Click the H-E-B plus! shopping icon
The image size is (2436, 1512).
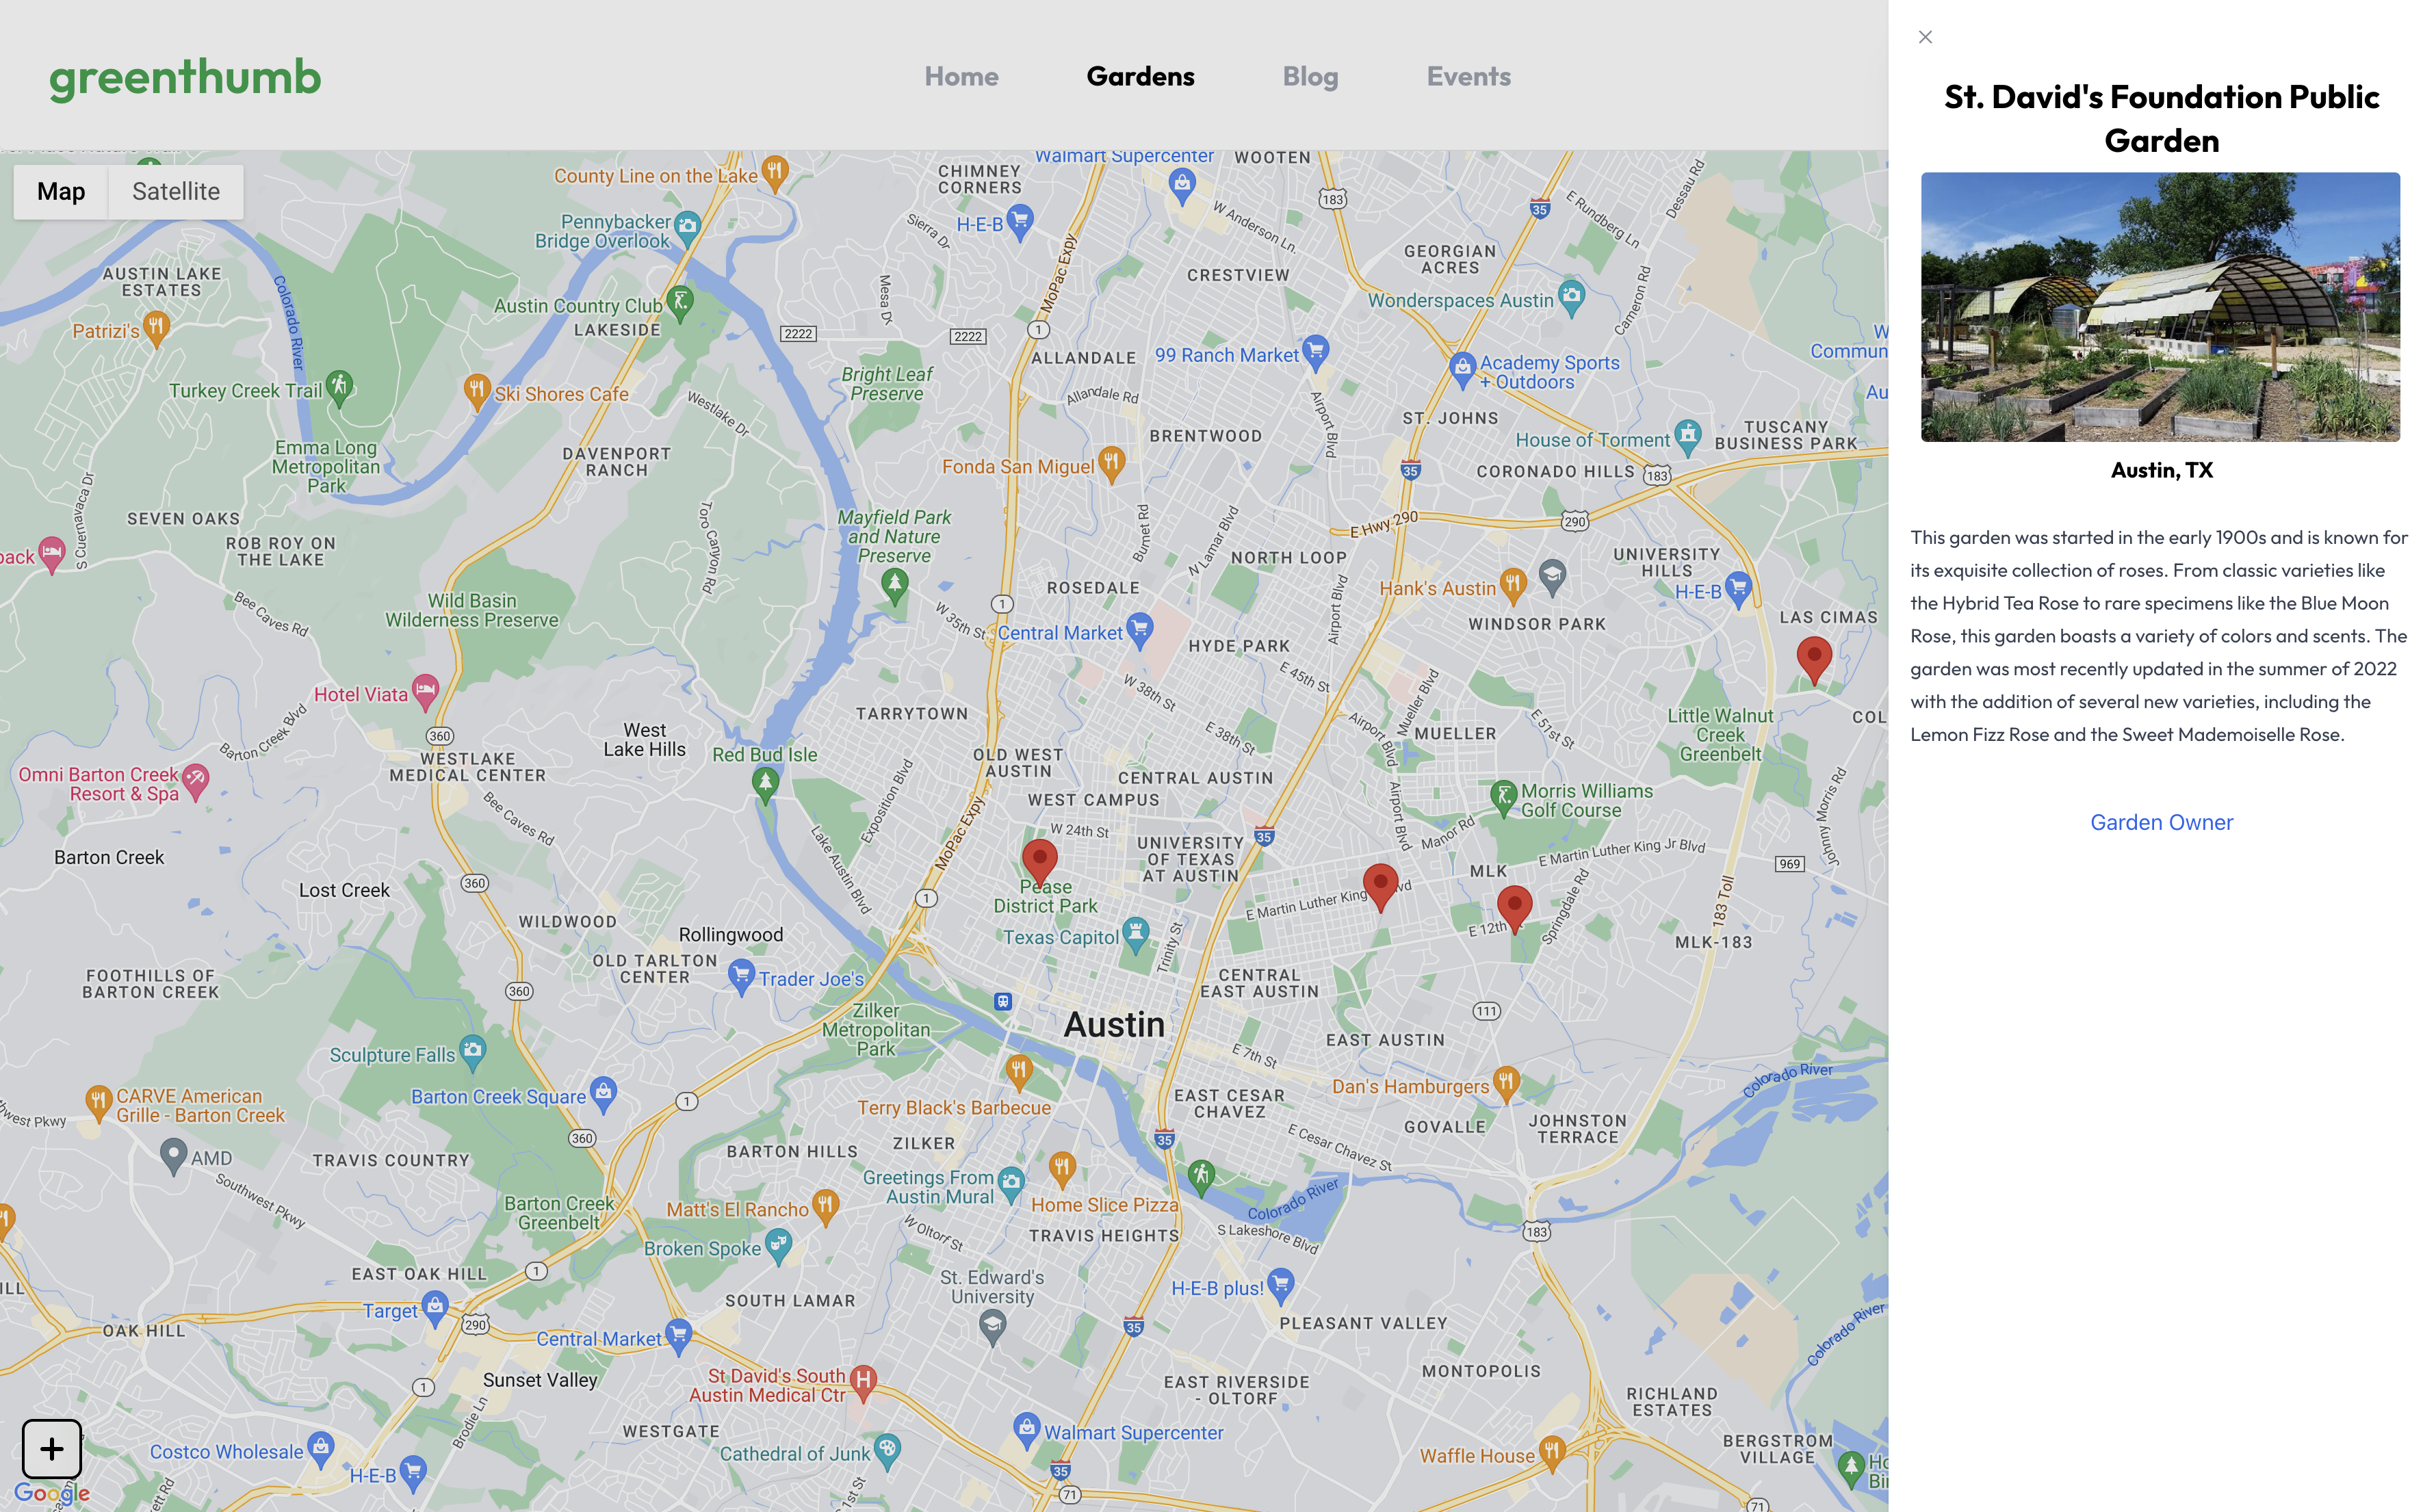coord(1281,1286)
